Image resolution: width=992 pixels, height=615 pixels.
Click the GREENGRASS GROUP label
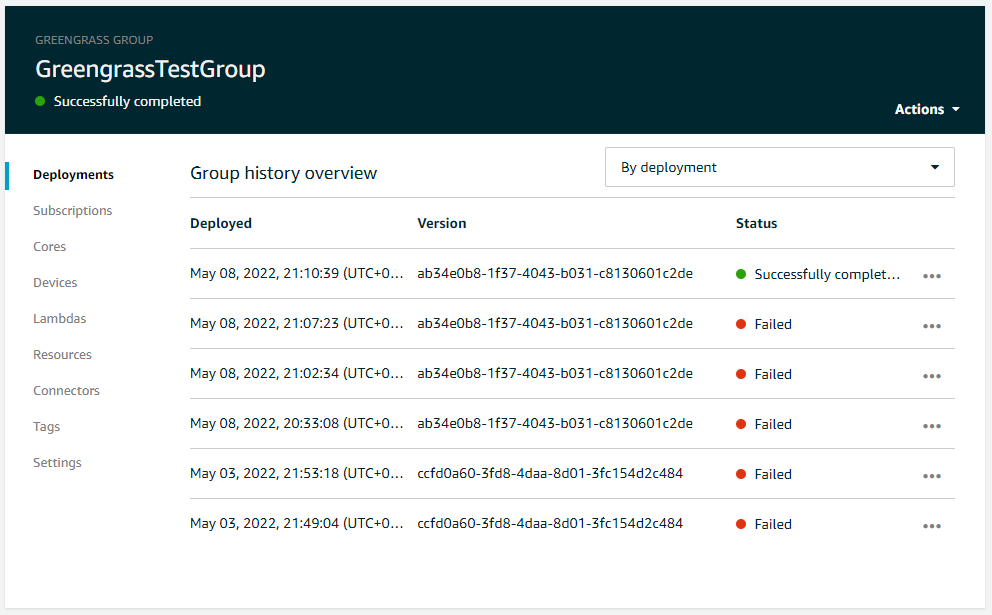click(x=94, y=40)
